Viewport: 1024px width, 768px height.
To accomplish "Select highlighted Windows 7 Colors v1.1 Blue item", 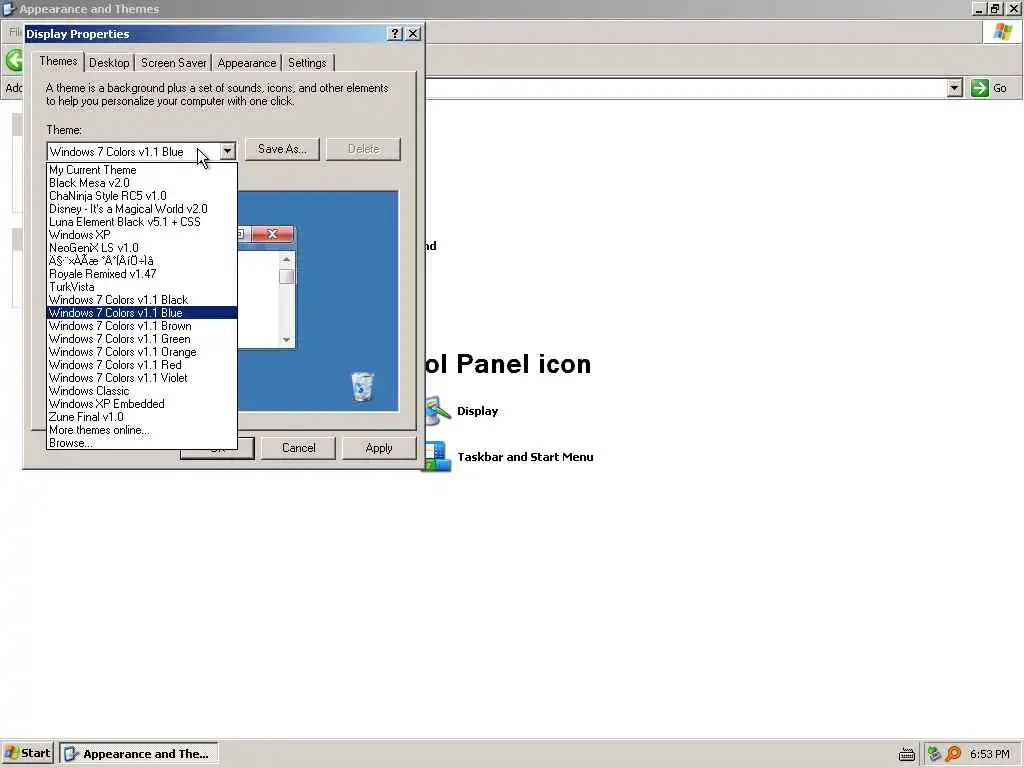I will pyautogui.click(x=142, y=313).
